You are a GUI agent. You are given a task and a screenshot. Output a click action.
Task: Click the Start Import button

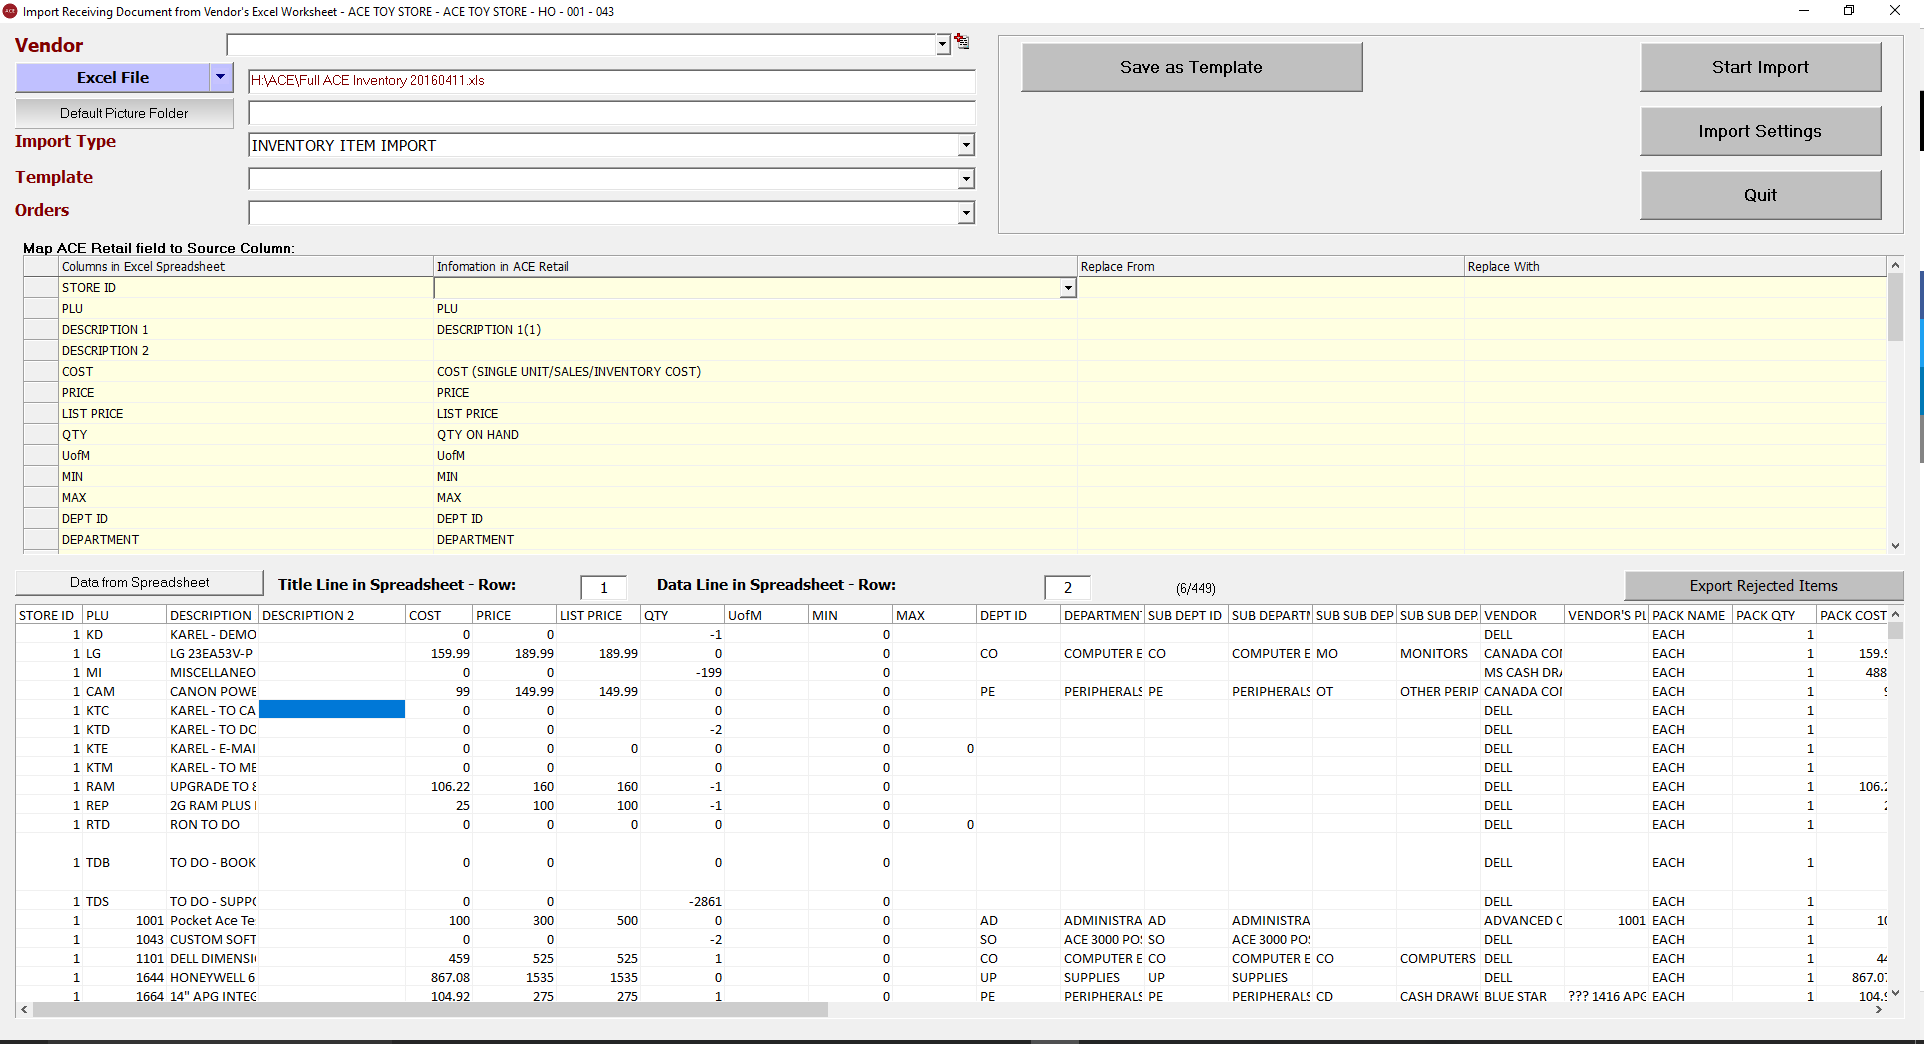tap(1760, 66)
